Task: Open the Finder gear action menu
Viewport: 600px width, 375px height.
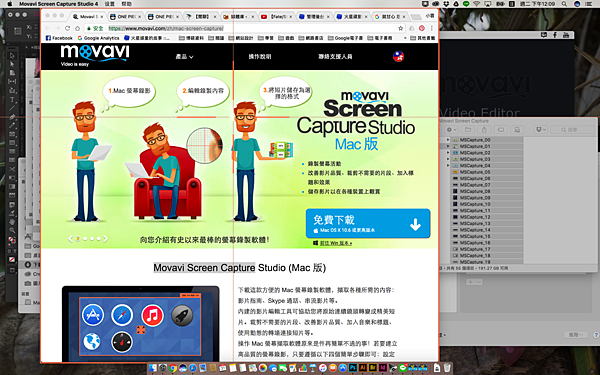Action: (x=452, y=130)
